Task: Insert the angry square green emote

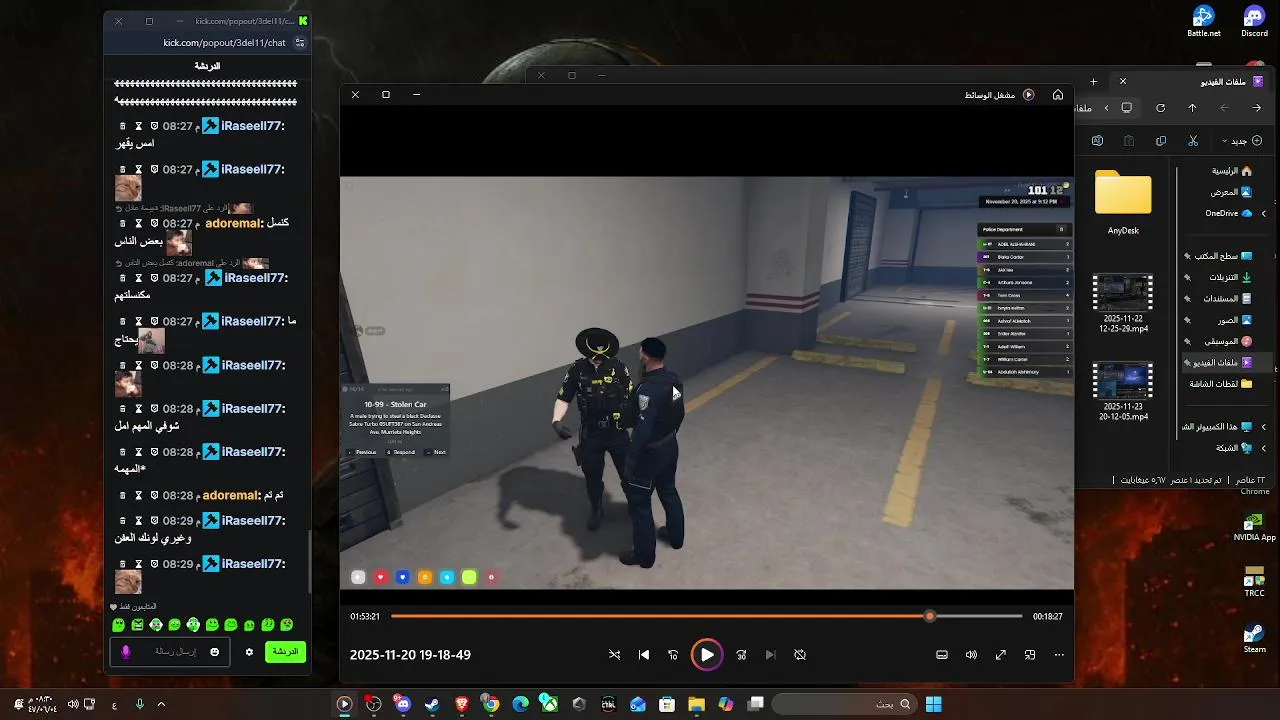Action: 137,625
